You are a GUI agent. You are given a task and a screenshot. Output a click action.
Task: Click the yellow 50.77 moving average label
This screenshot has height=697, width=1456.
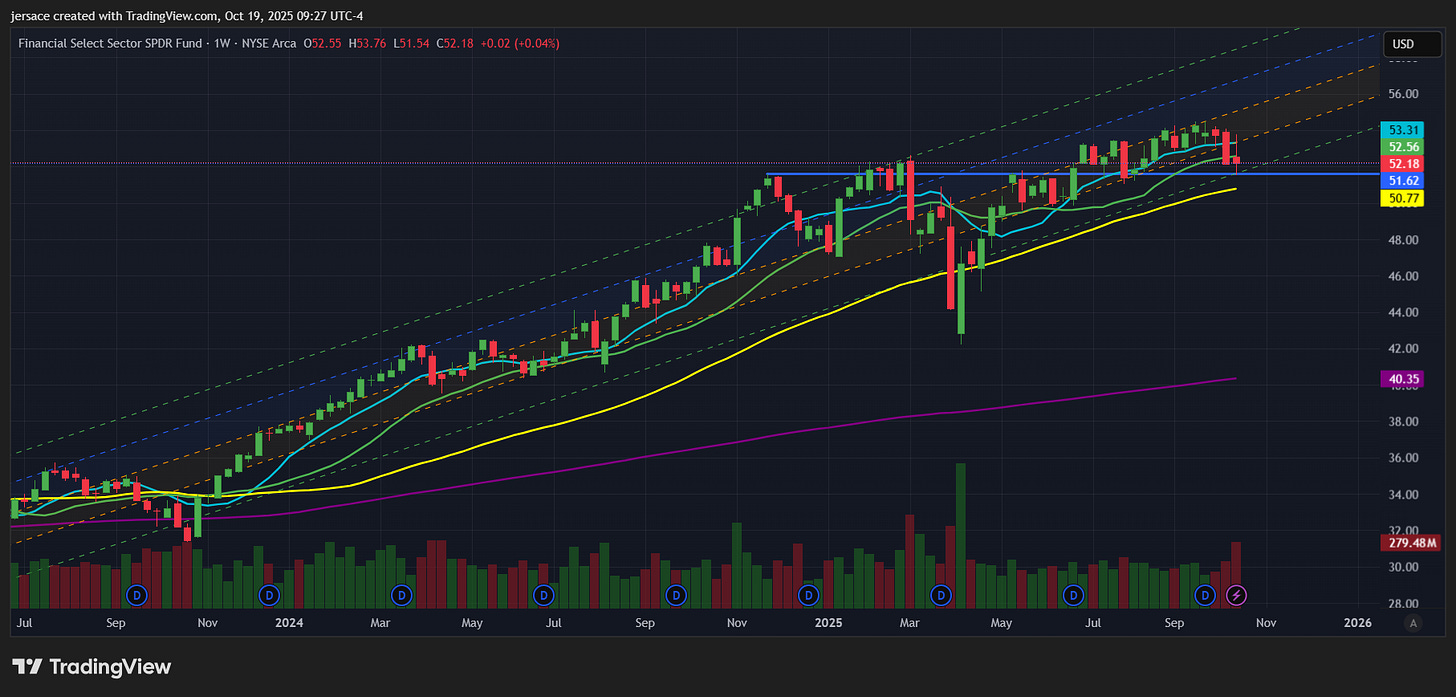point(1404,199)
